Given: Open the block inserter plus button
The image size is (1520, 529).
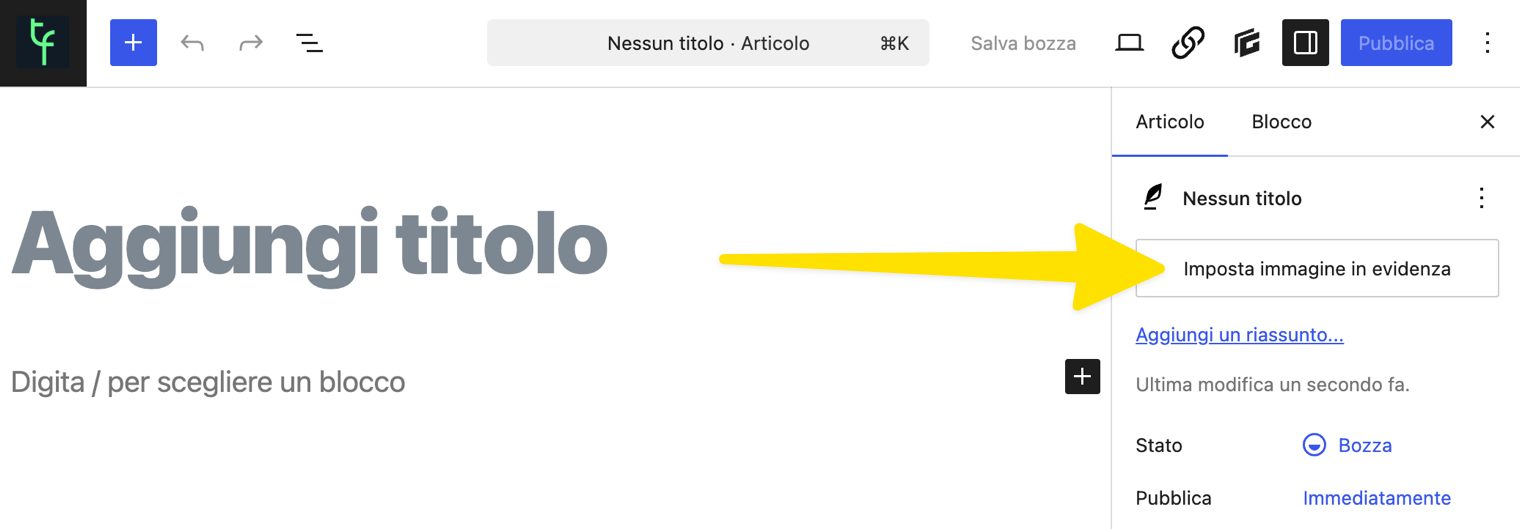Looking at the screenshot, I should point(133,43).
